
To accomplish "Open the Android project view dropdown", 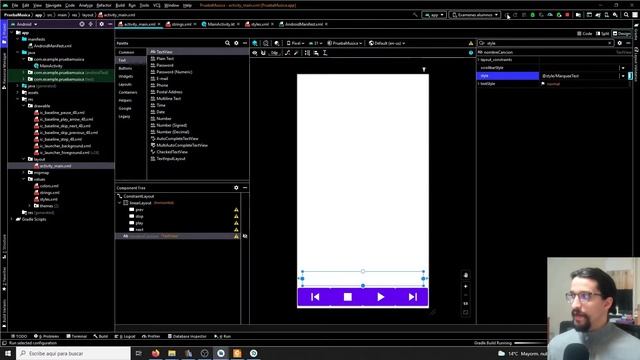I will [24, 24].
